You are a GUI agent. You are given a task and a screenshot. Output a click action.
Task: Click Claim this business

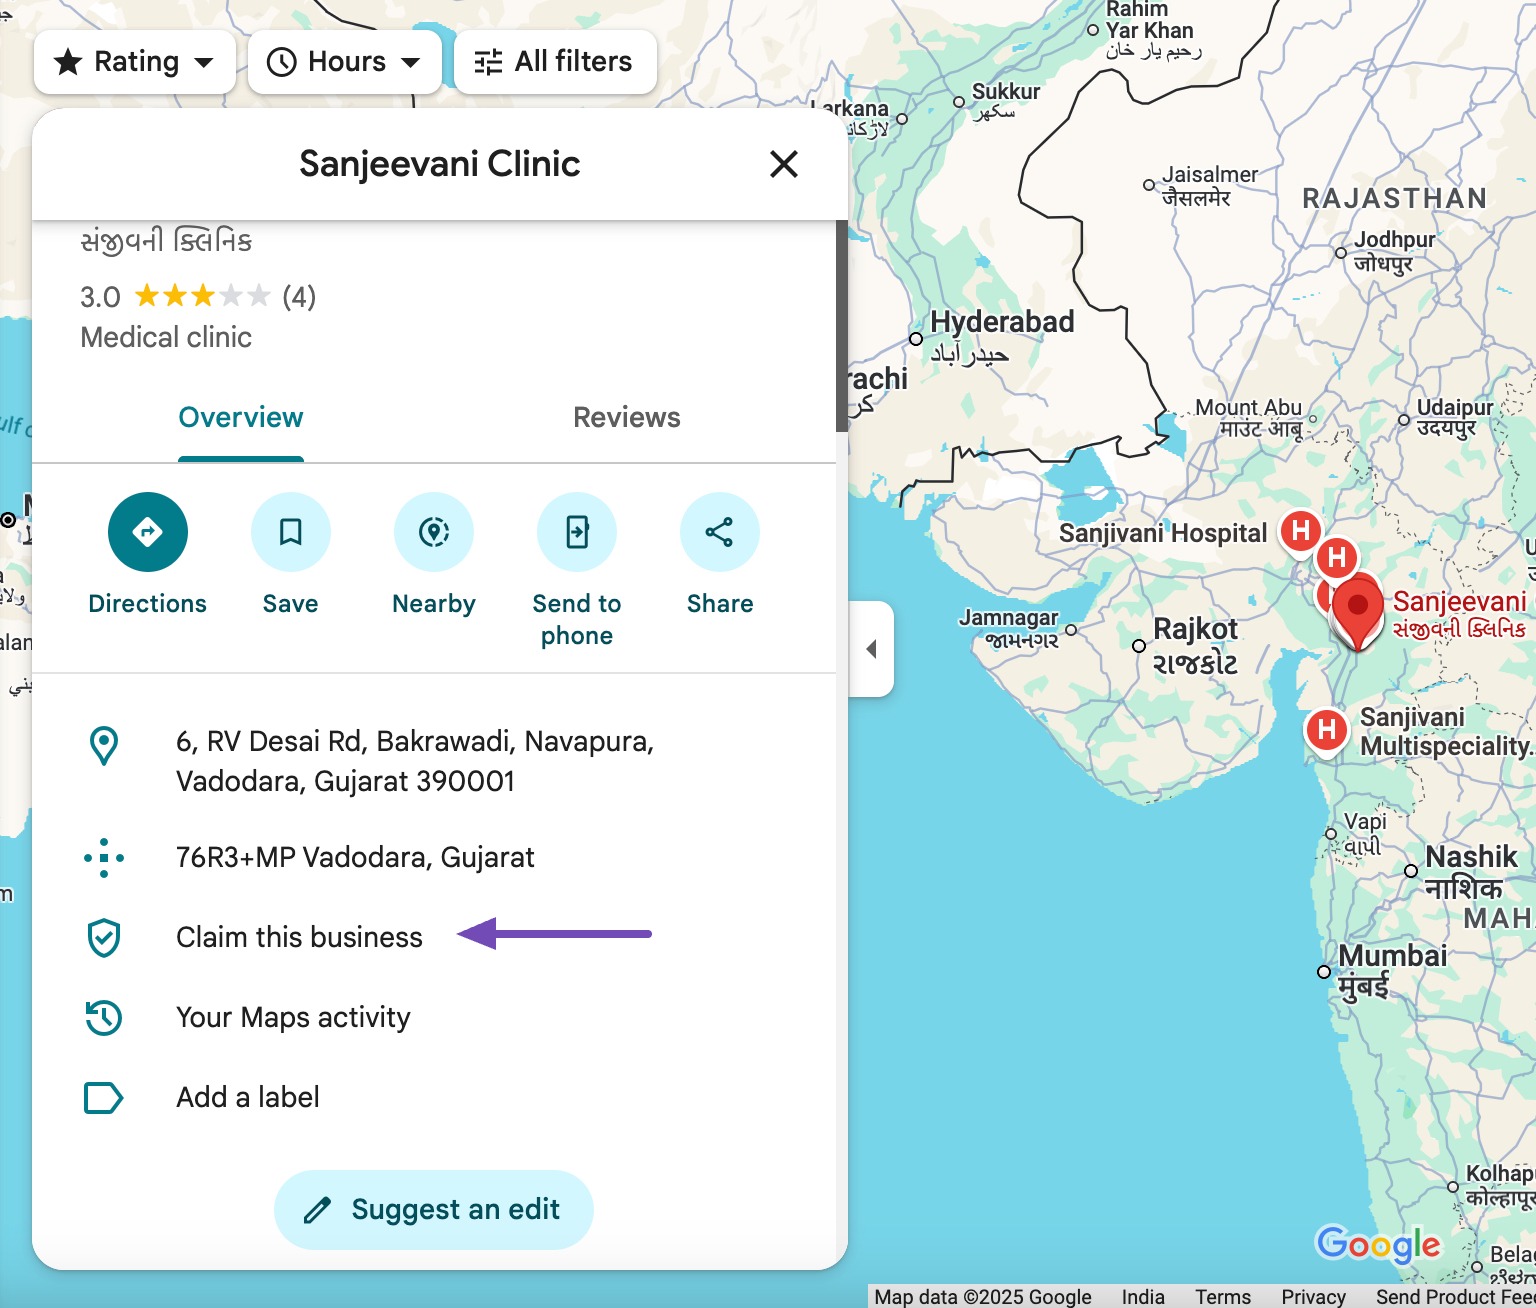(299, 937)
